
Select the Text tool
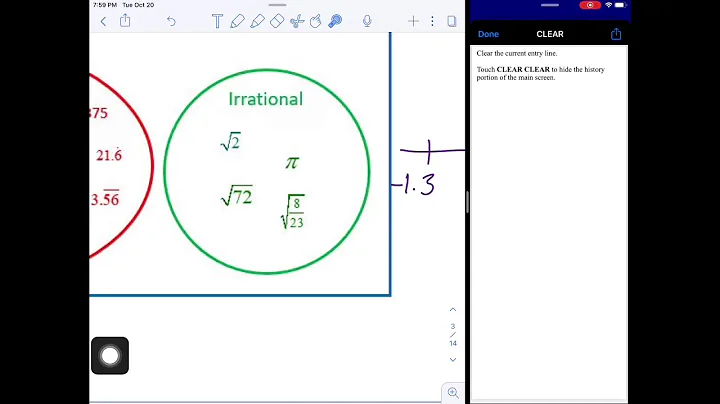217,21
